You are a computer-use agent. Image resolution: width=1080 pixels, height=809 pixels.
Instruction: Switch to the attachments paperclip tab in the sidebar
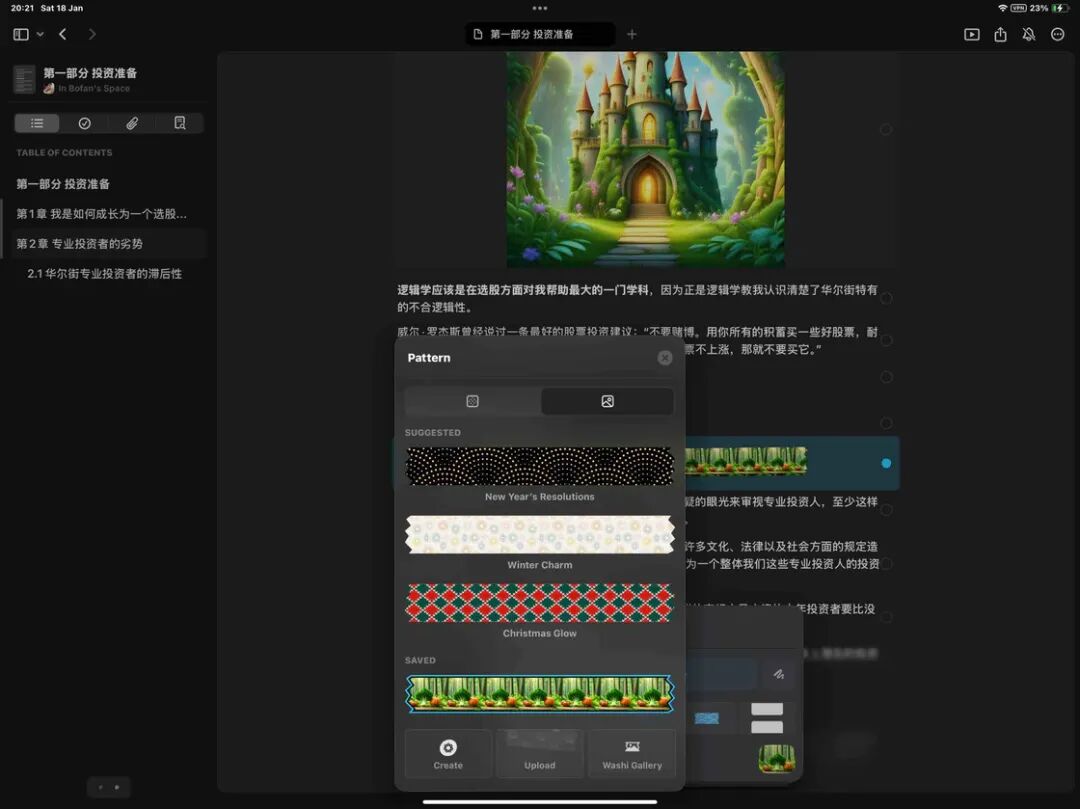132,123
